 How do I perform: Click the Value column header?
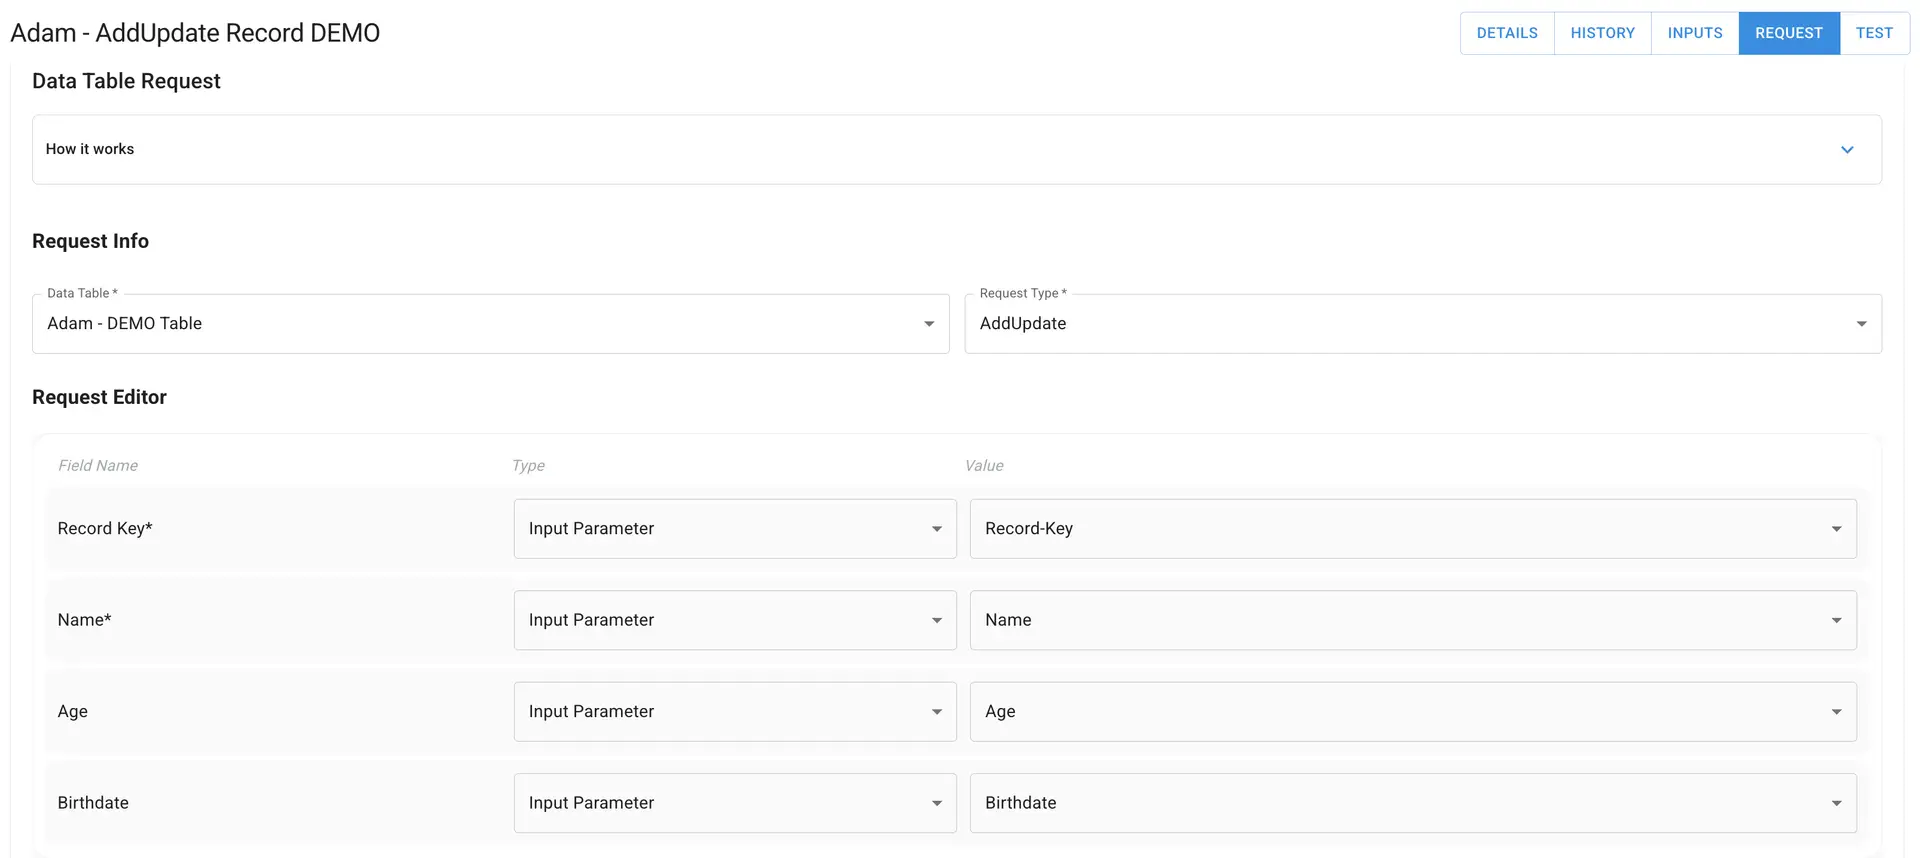984,465
